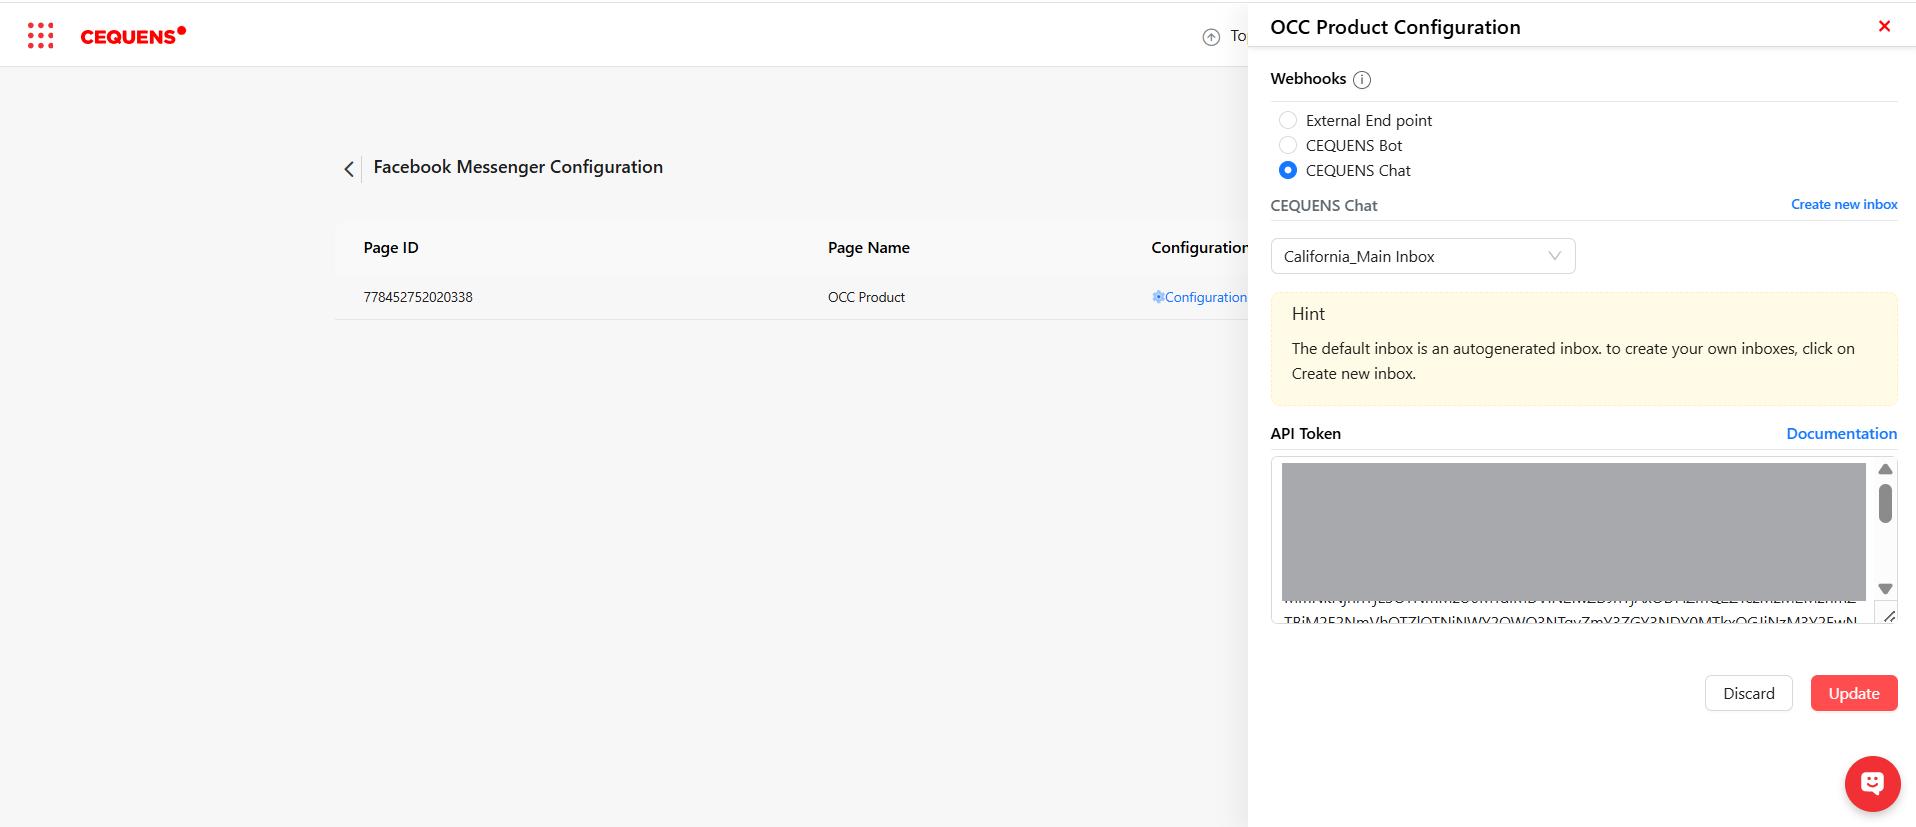Click the OCC Product page name cell
This screenshot has width=1916, height=827.
[x=866, y=297]
